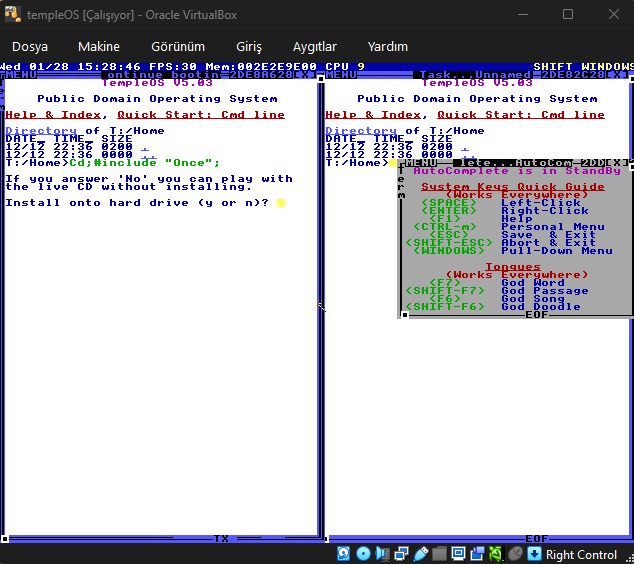This screenshot has height=564, width=634.
Task: Click the "Install onto hard drive (y or n)?" prompt
Action: (x=137, y=203)
